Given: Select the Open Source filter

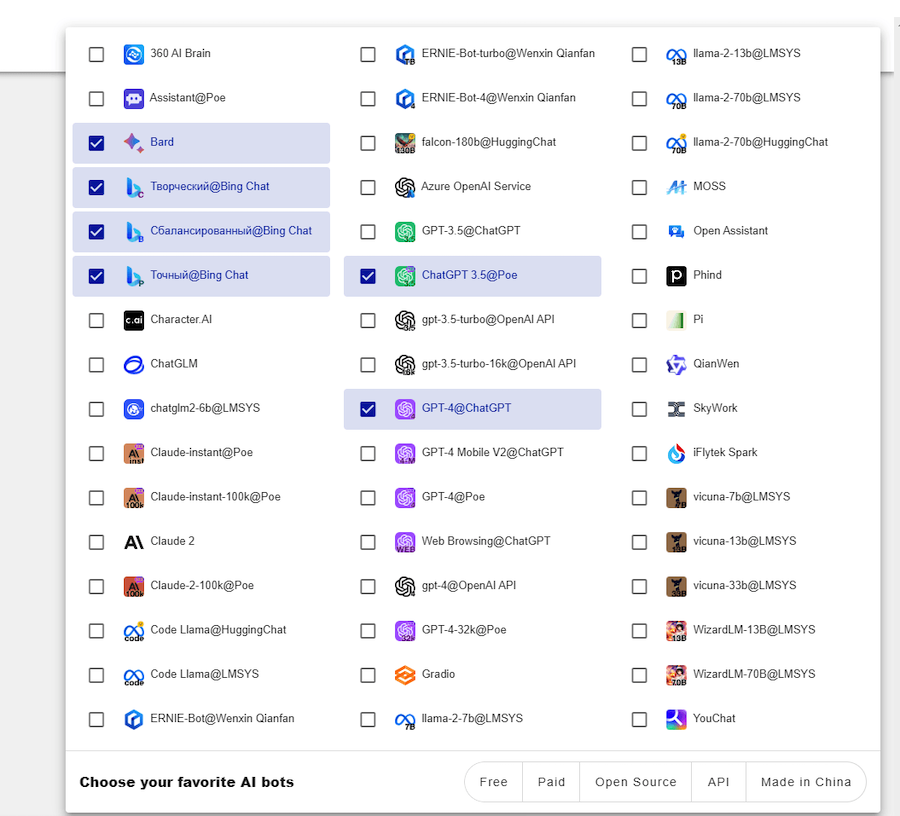Looking at the screenshot, I should 636,782.
